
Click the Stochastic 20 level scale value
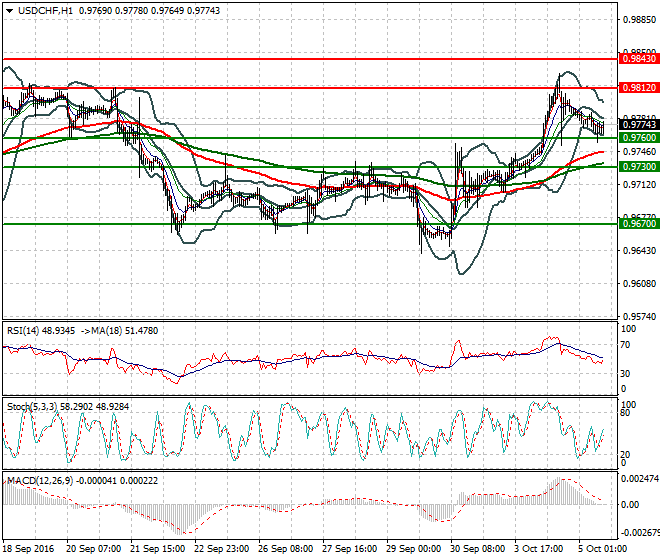[x=625, y=455]
